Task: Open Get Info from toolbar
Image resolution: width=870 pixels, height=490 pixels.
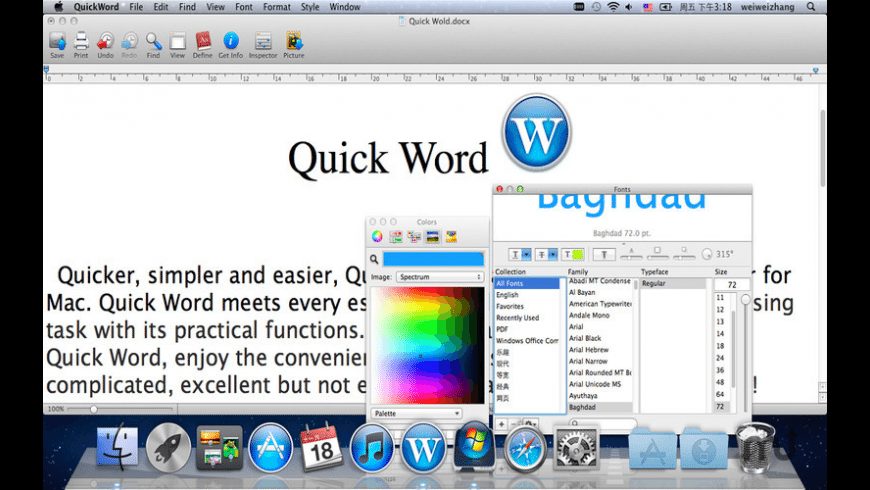Action: (230, 45)
